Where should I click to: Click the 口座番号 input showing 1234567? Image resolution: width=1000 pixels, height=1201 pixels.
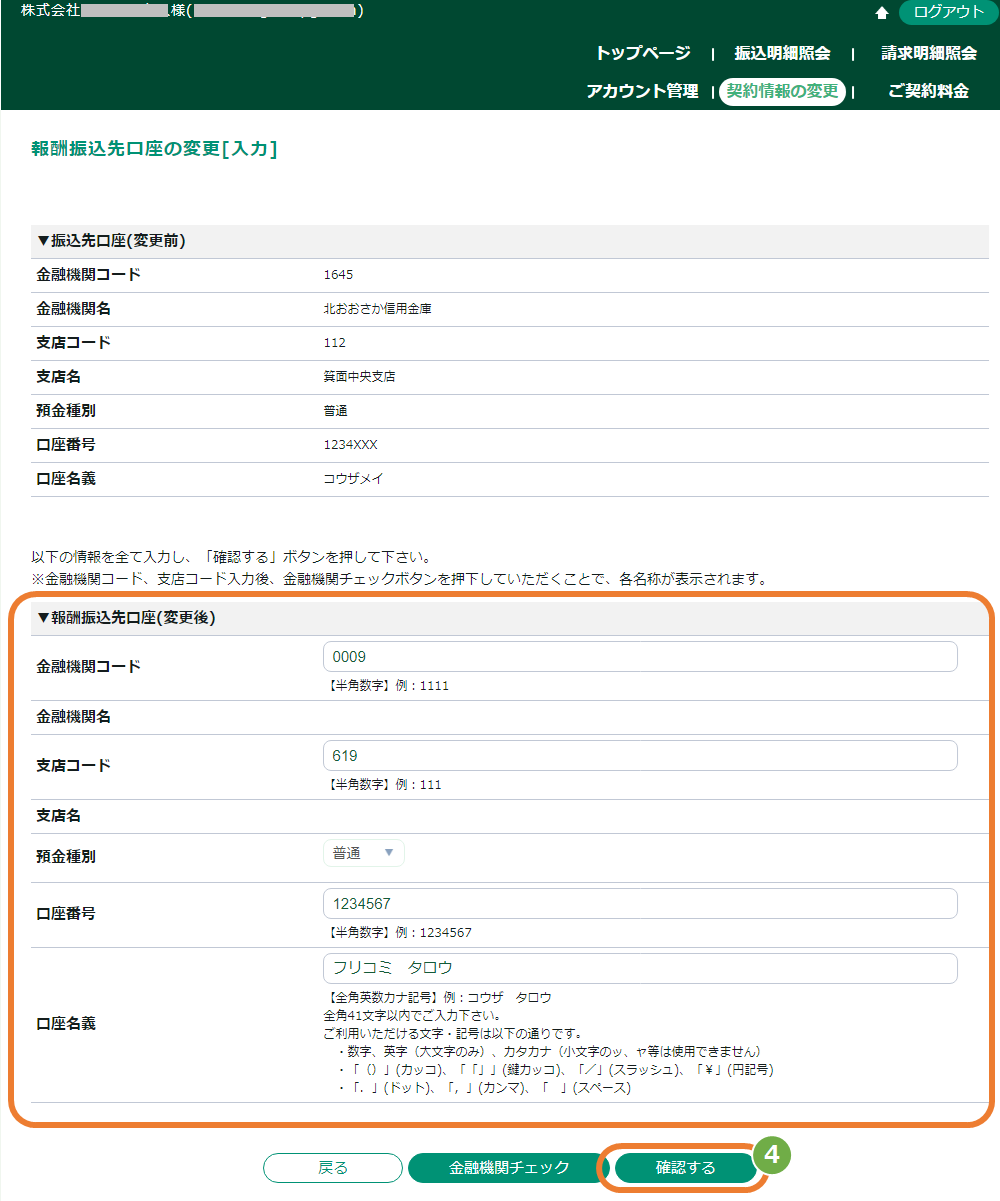click(640, 903)
